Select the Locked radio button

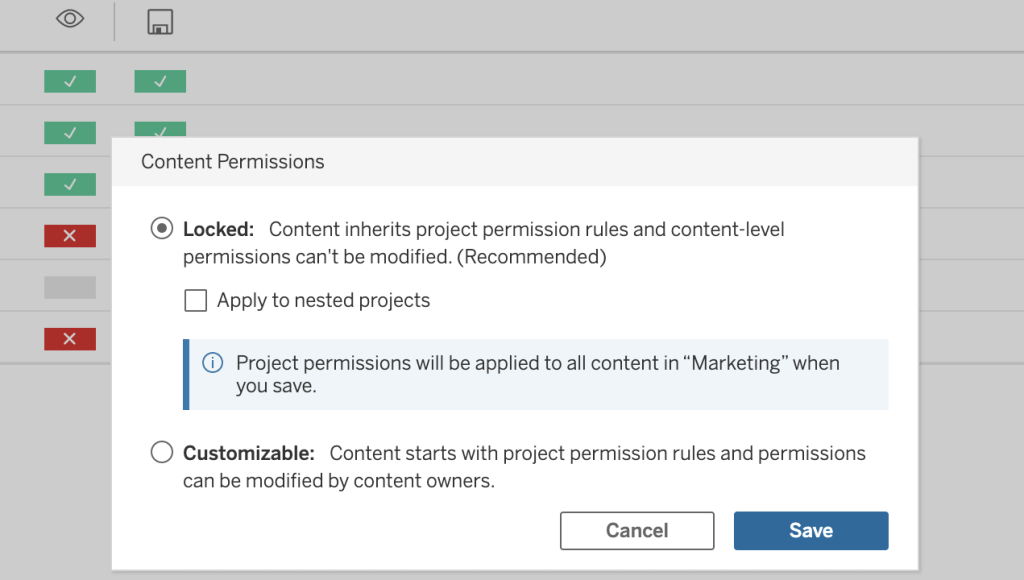161,229
